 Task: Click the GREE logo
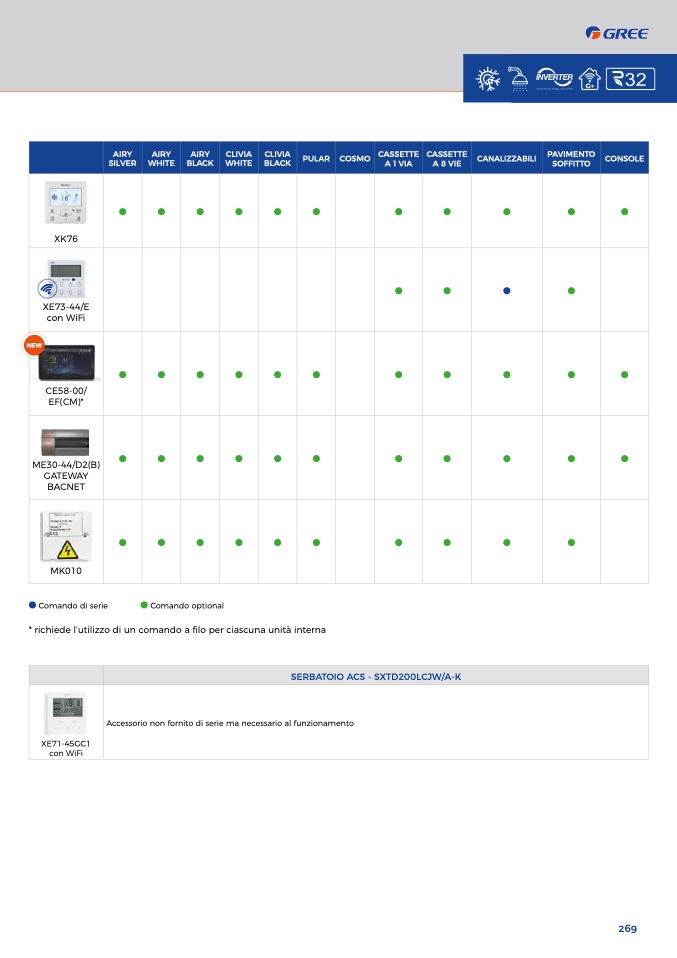pyautogui.click(x=617, y=33)
